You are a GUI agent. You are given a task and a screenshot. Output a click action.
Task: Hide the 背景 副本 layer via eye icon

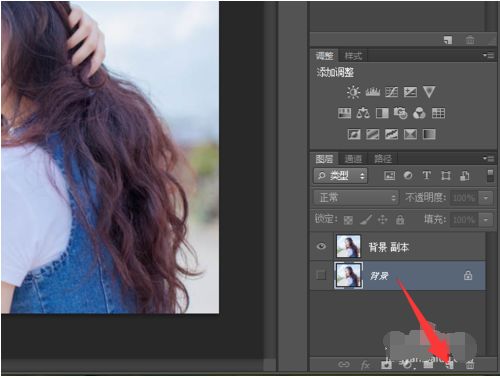click(x=321, y=246)
